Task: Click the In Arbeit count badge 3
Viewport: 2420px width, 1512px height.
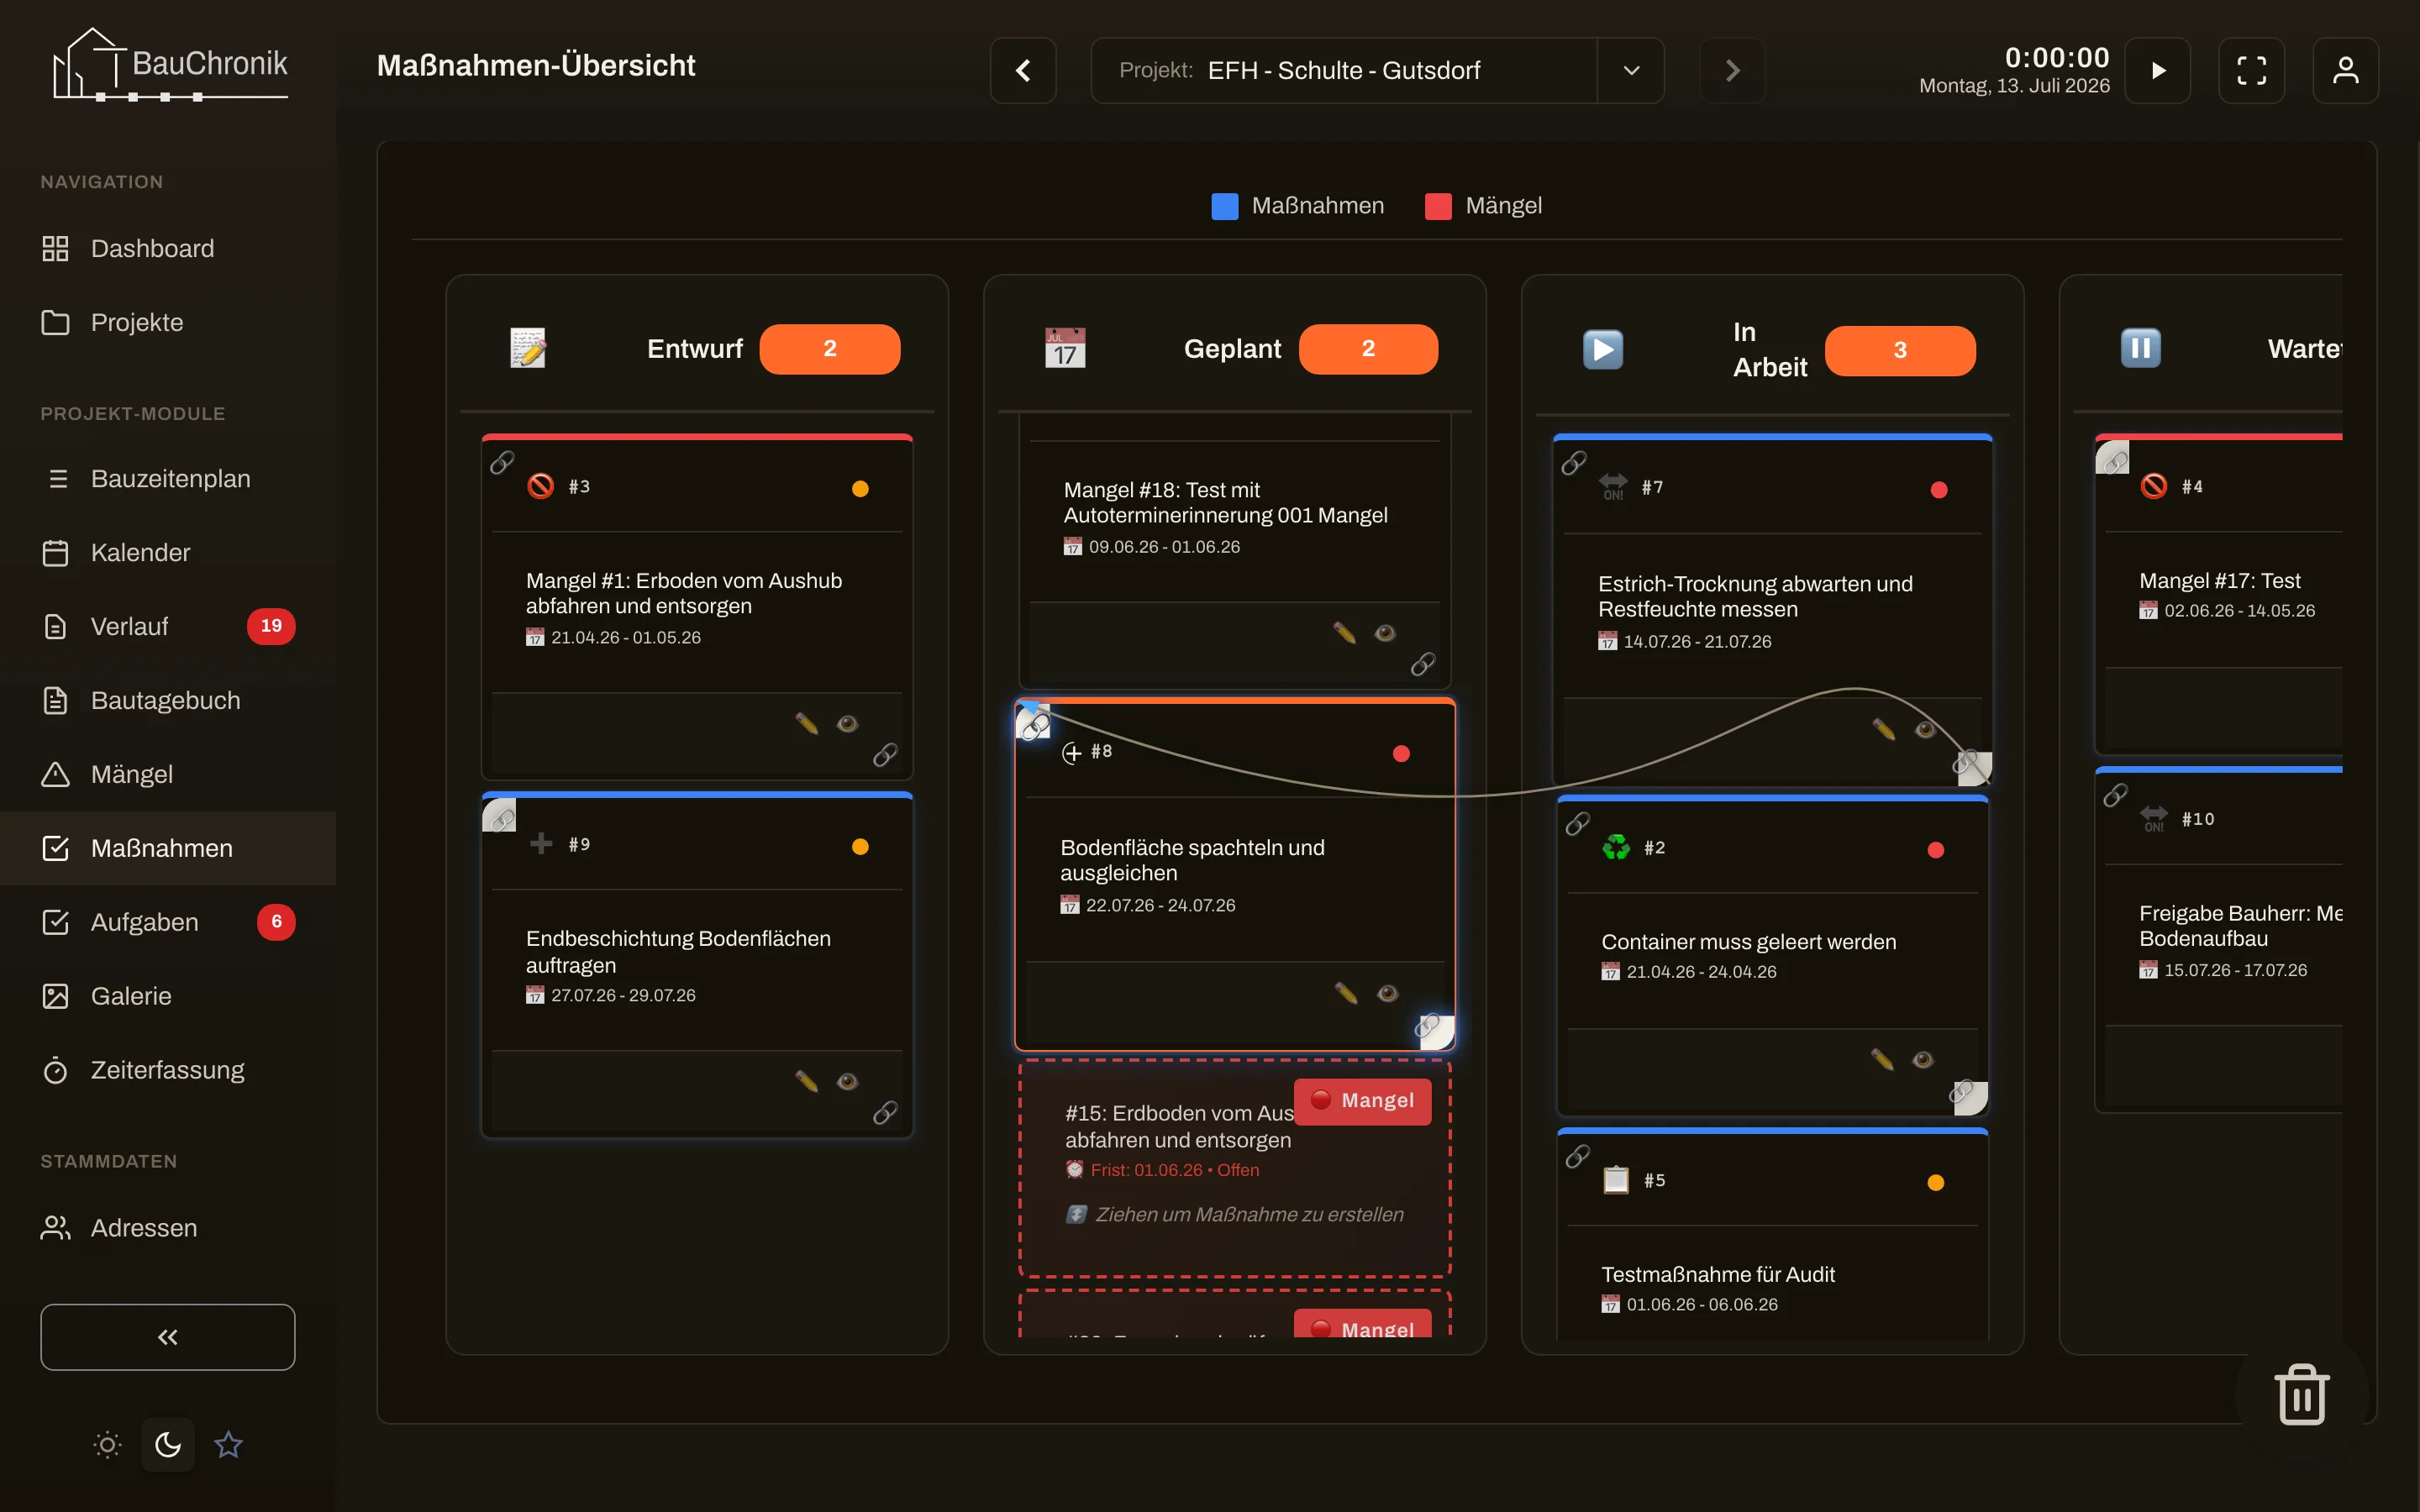Action: [1900, 350]
